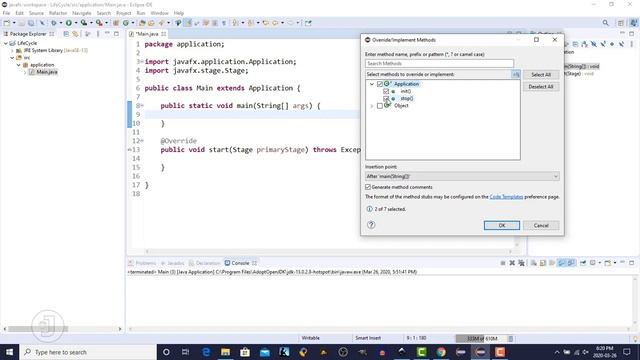Open the Code Templates preference link
The image size is (640, 360).
click(x=506, y=197)
